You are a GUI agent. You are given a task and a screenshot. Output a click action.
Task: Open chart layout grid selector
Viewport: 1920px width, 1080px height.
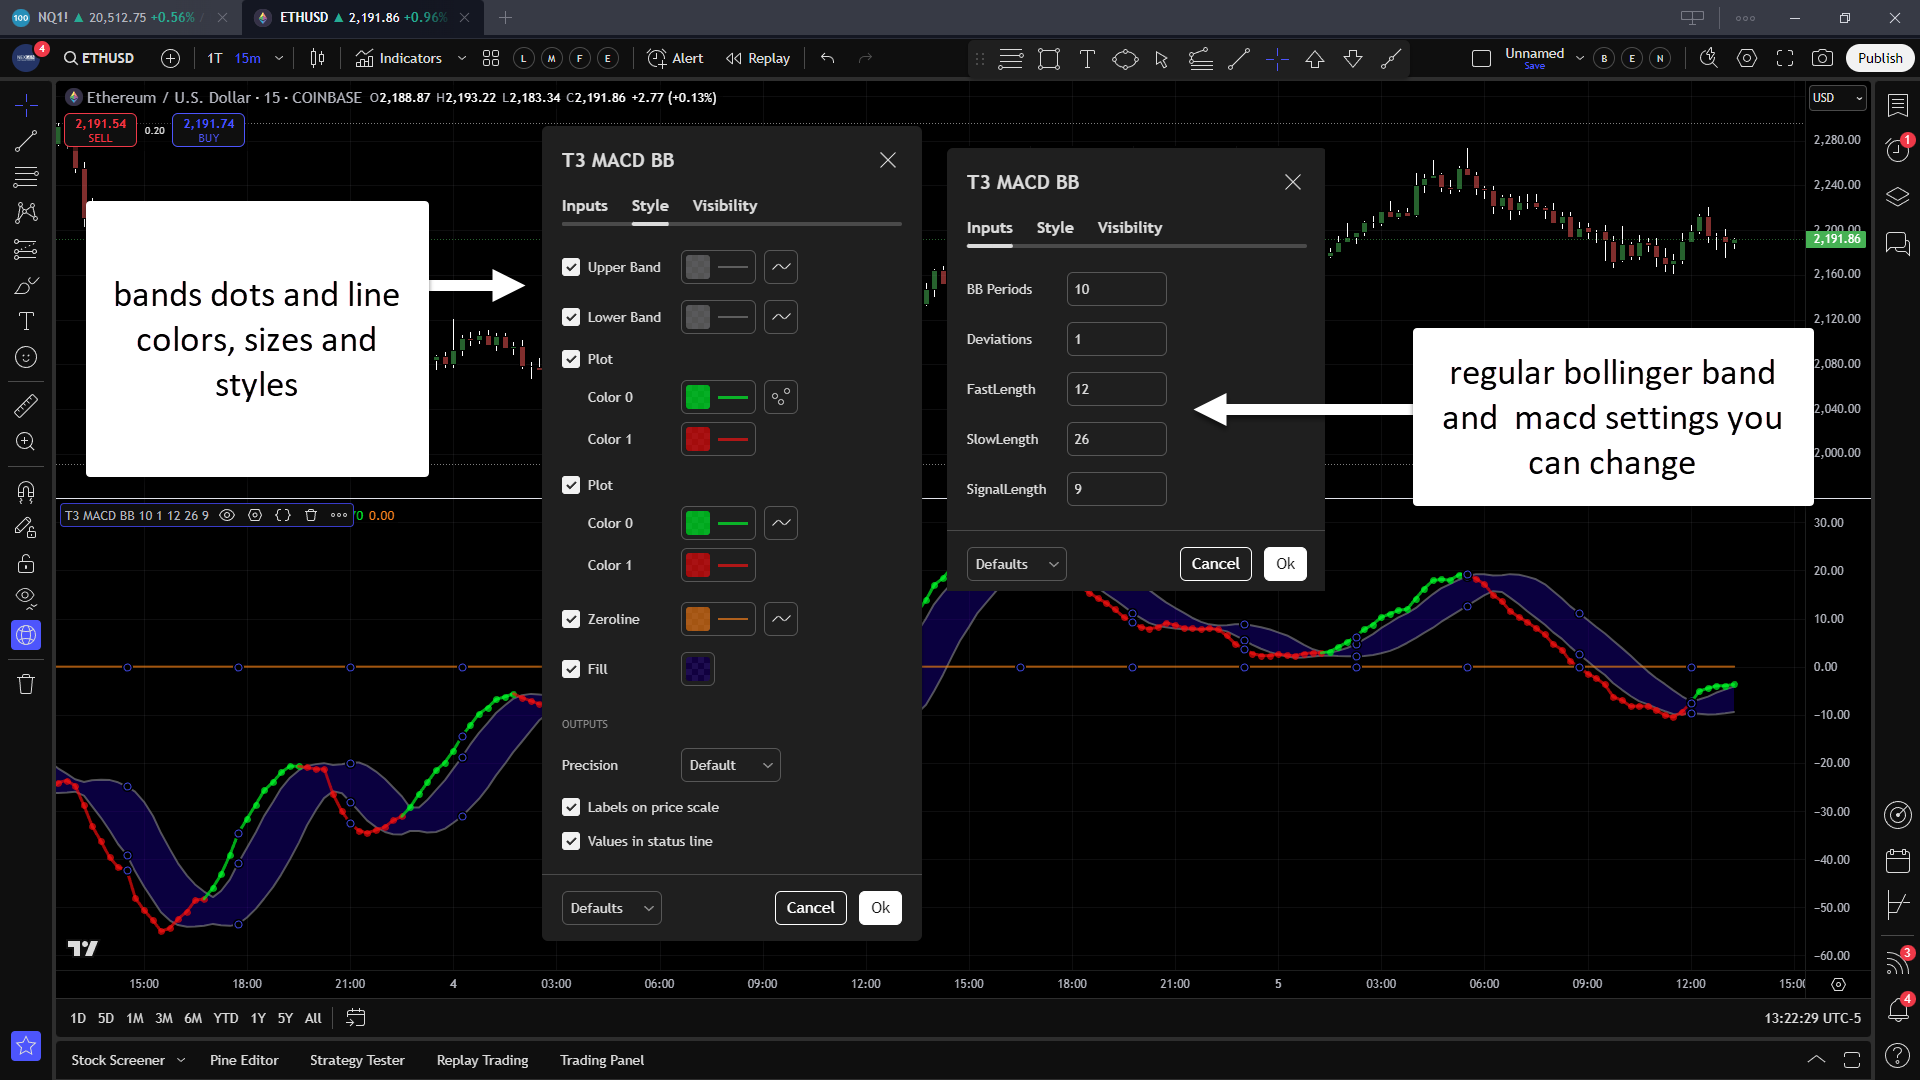(490, 58)
